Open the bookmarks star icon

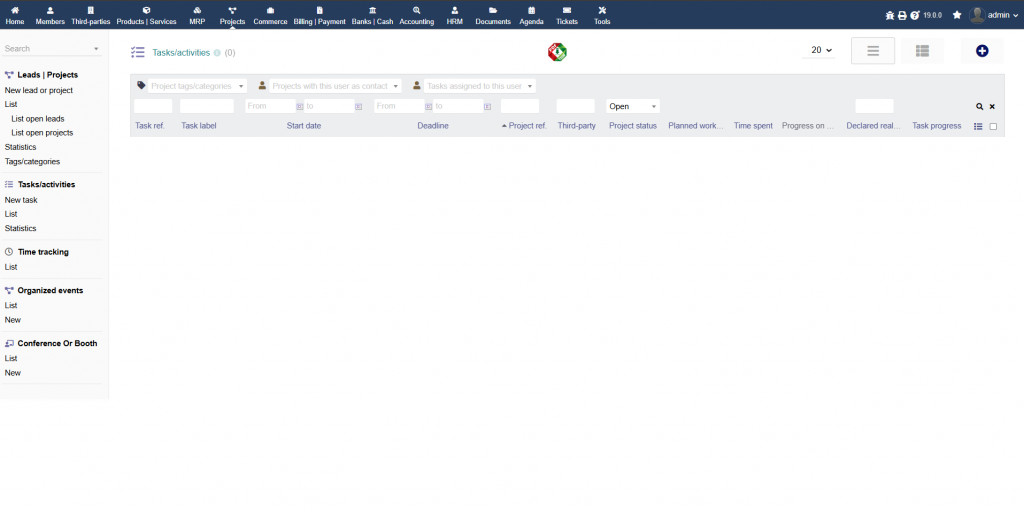[x=957, y=15]
